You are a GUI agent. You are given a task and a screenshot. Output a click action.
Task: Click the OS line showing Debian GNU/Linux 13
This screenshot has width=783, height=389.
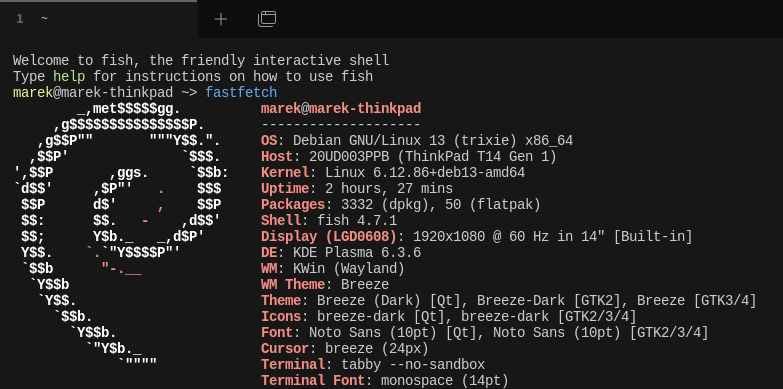point(417,141)
